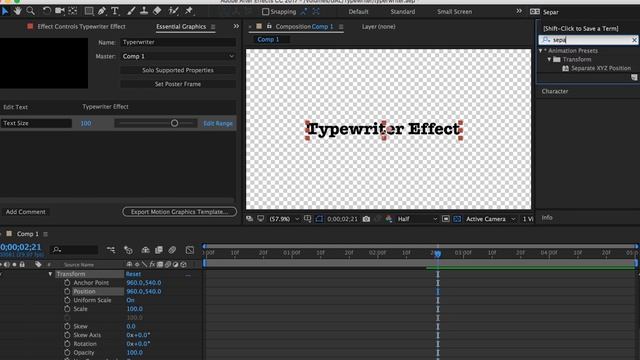The image size is (640, 360).
Task: Select the Unified Camera tool
Action: coord(60,11)
